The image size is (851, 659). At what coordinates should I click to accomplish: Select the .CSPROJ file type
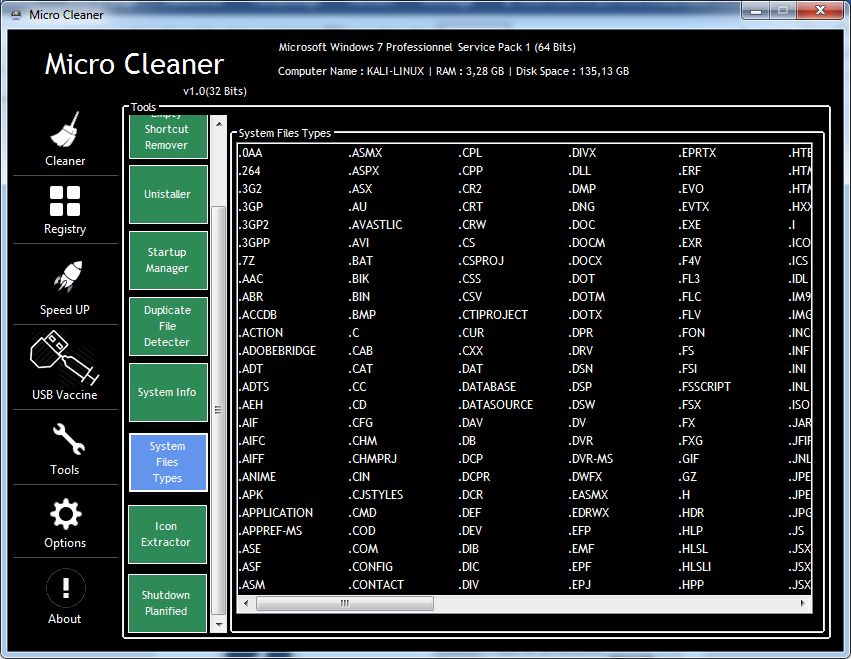(481, 261)
